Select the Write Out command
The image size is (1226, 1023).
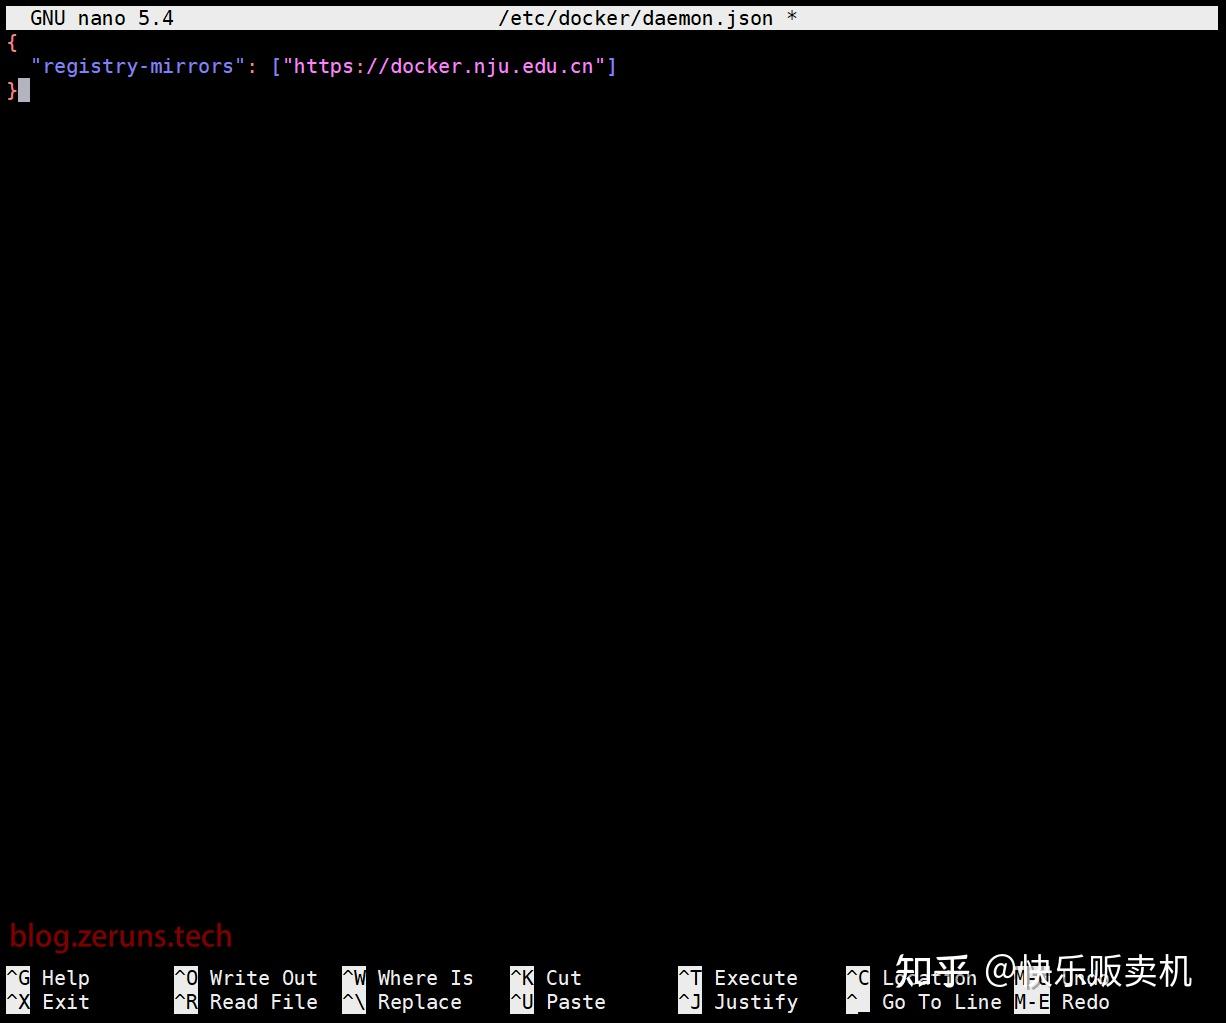262,977
